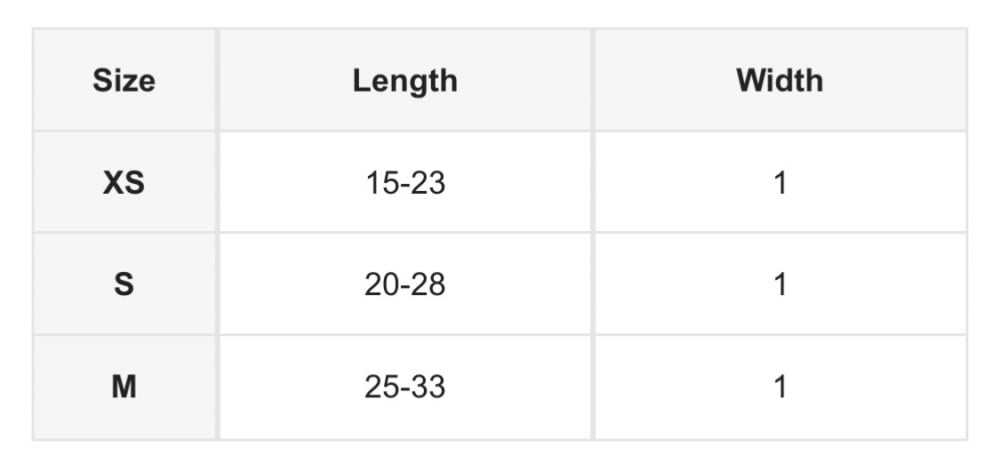This screenshot has height=463, width=1000.
Task: Select the S size label cell
Action: coord(124,285)
